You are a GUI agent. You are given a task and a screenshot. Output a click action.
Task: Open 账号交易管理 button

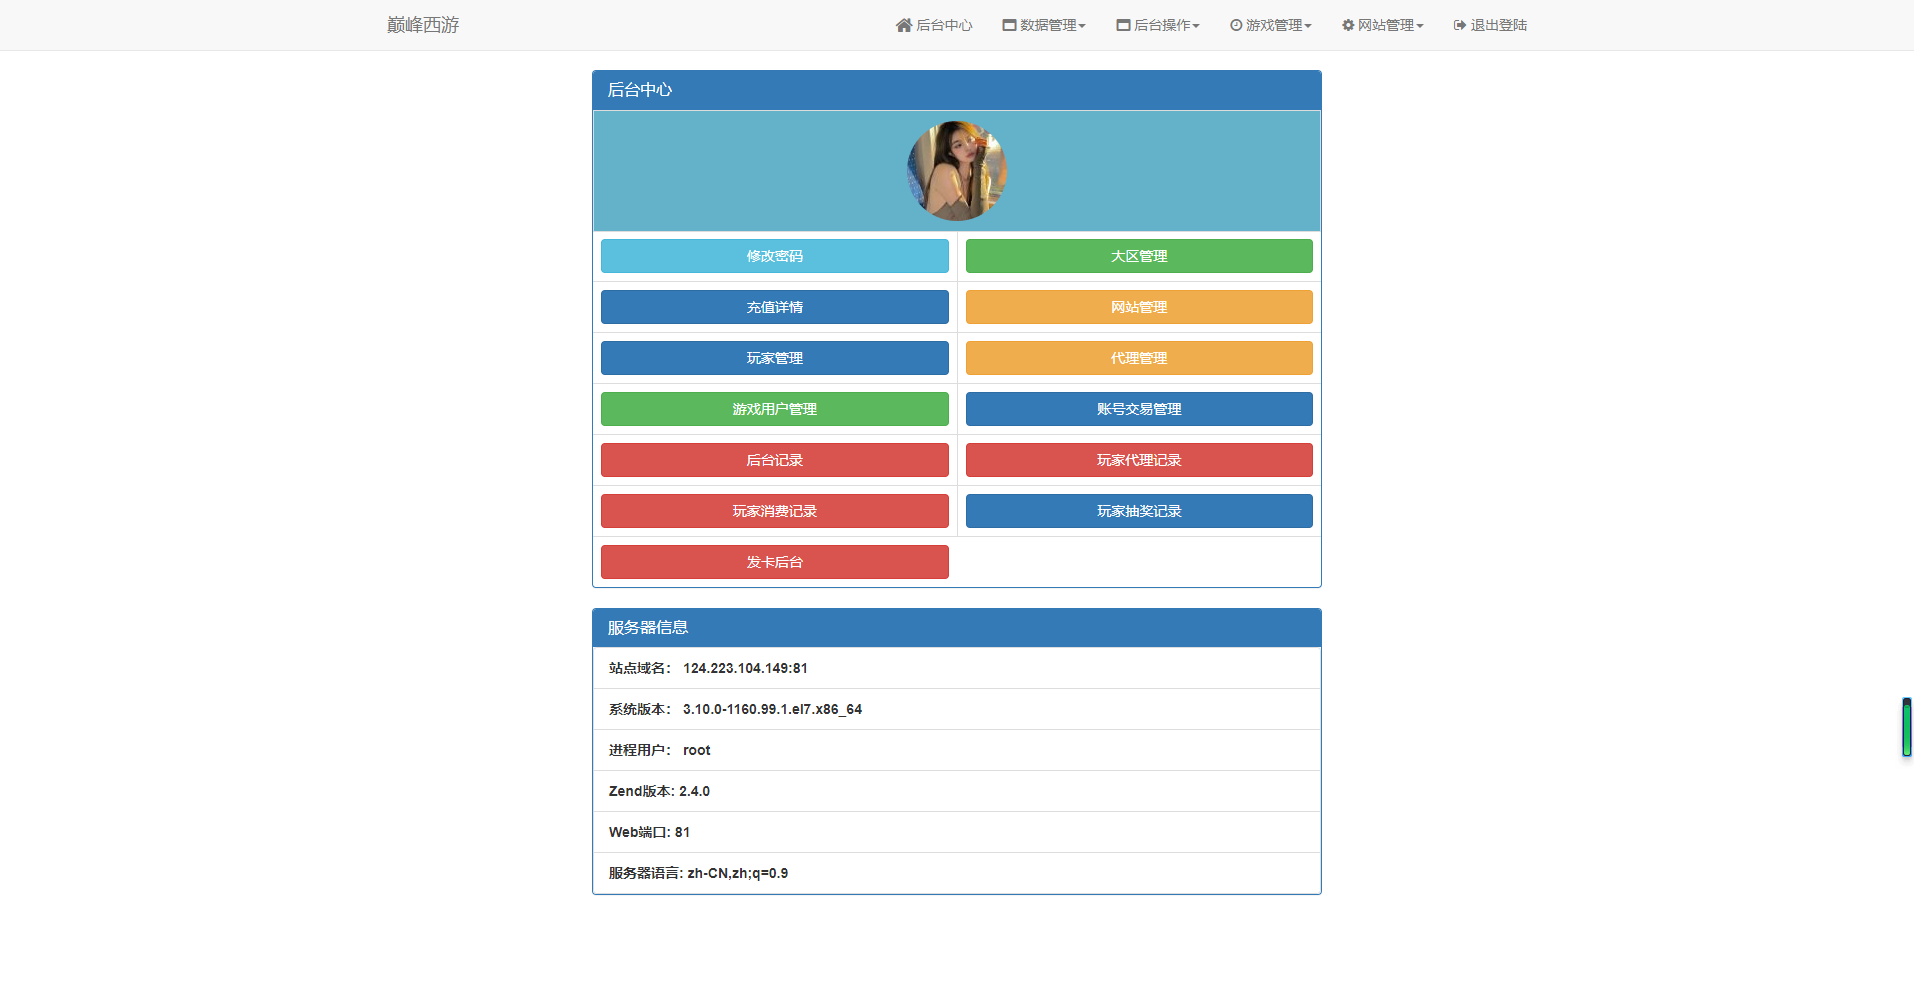[1139, 409]
